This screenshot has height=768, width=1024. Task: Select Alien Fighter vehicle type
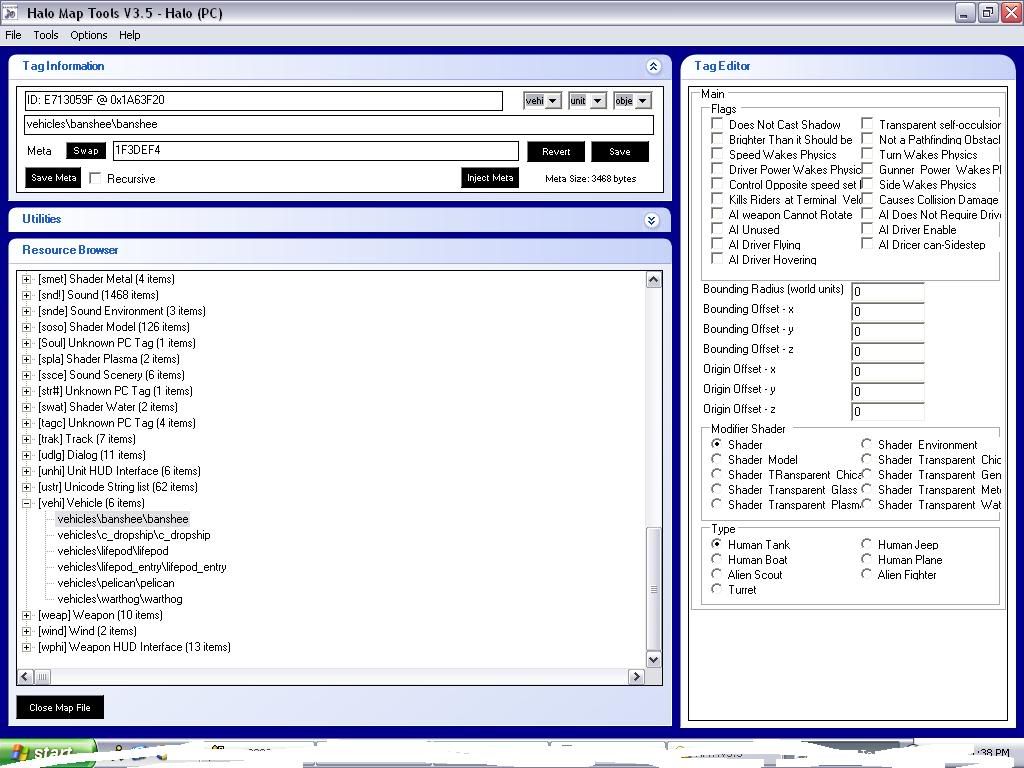tap(867, 574)
